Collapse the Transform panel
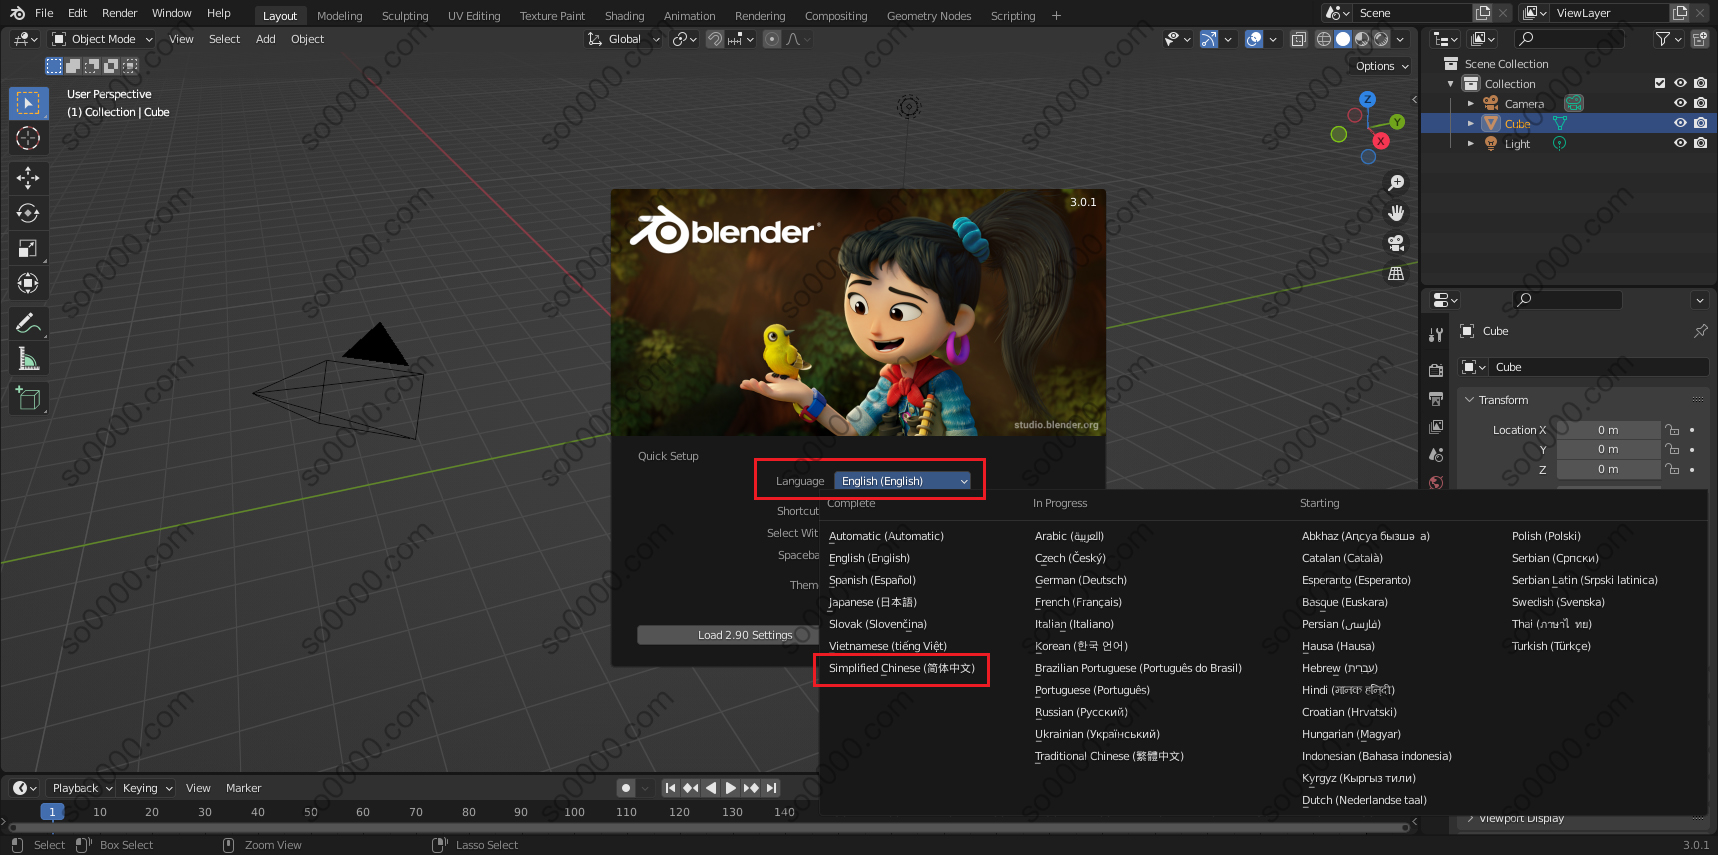 click(x=1470, y=400)
